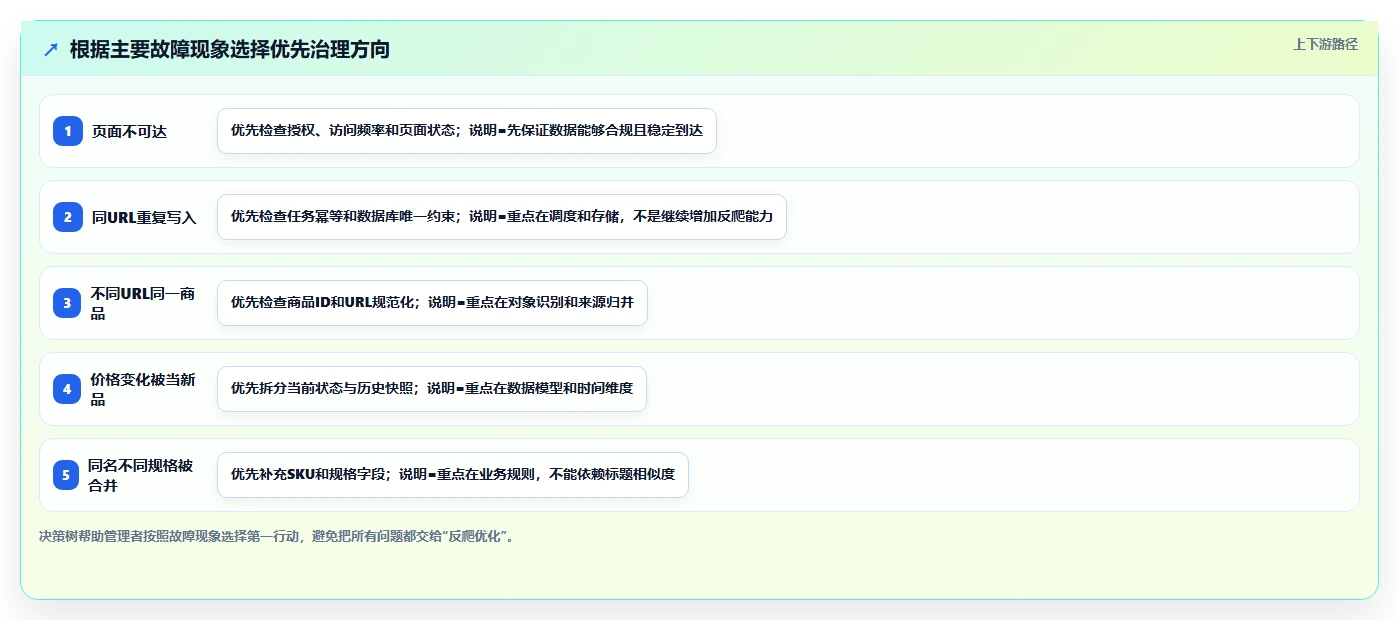The width and height of the screenshot is (1399, 620).
Task: Open the 优先检查商品ID和URL规范化 box
Action: (x=432, y=303)
